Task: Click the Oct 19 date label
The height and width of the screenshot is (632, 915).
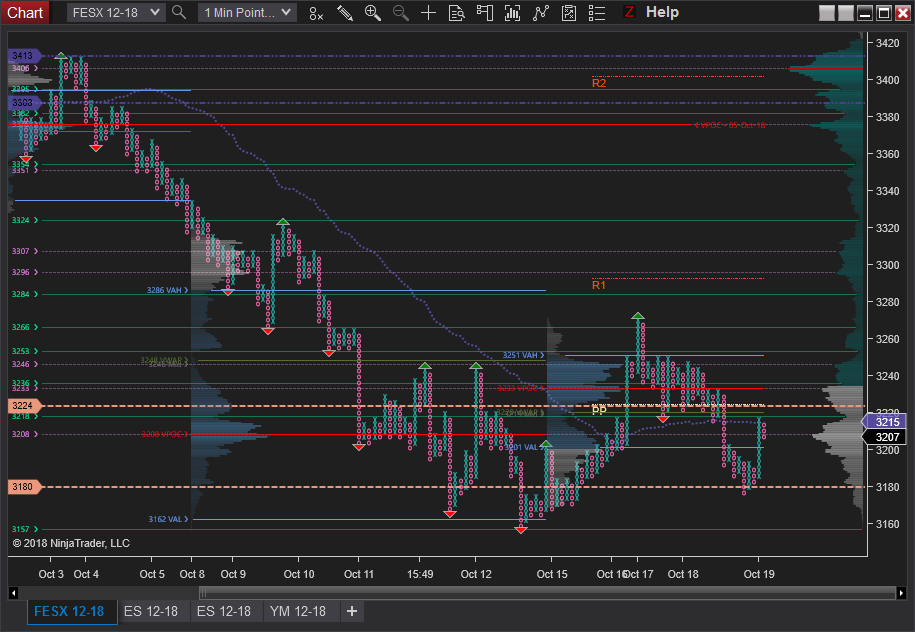Action: click(x=759, y=574)
